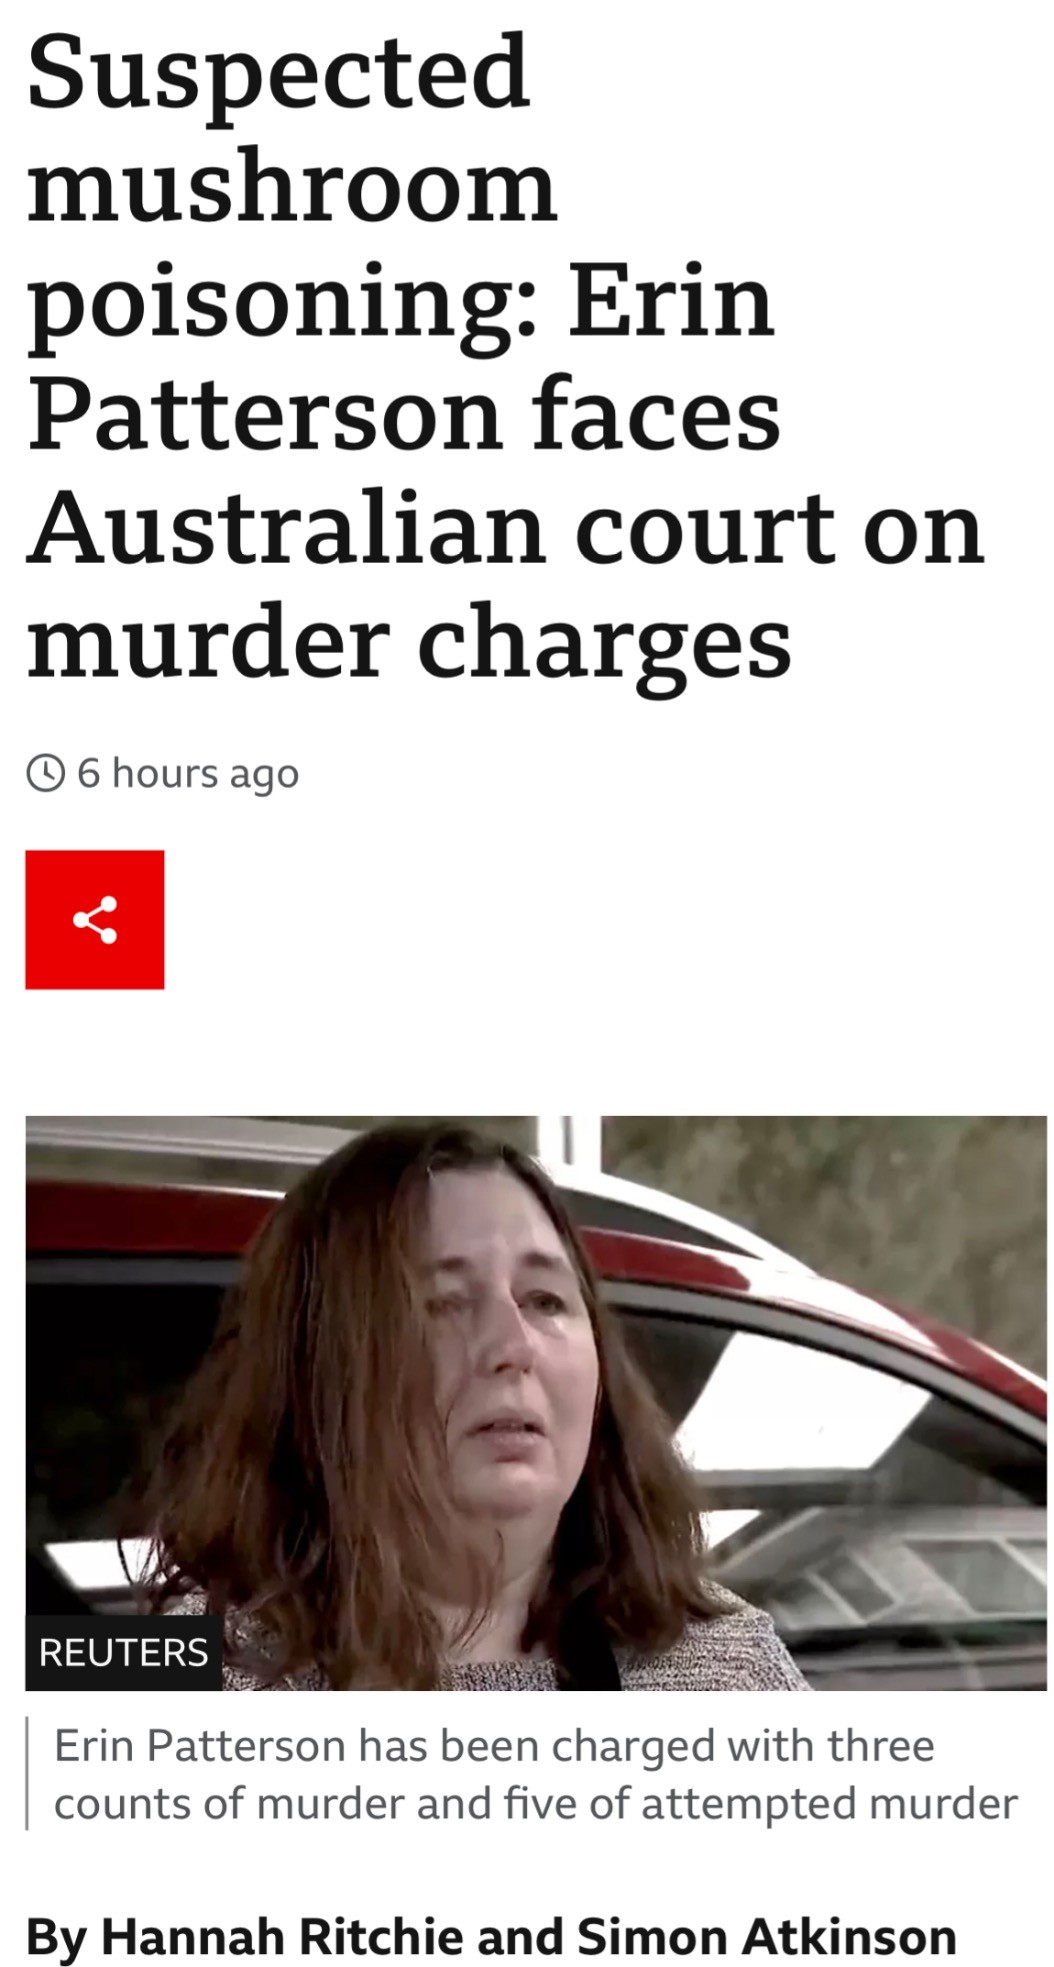Click the clock icon beside timestamp
The height and width of the screenshot is (1967, 1054).
point(45,773)
